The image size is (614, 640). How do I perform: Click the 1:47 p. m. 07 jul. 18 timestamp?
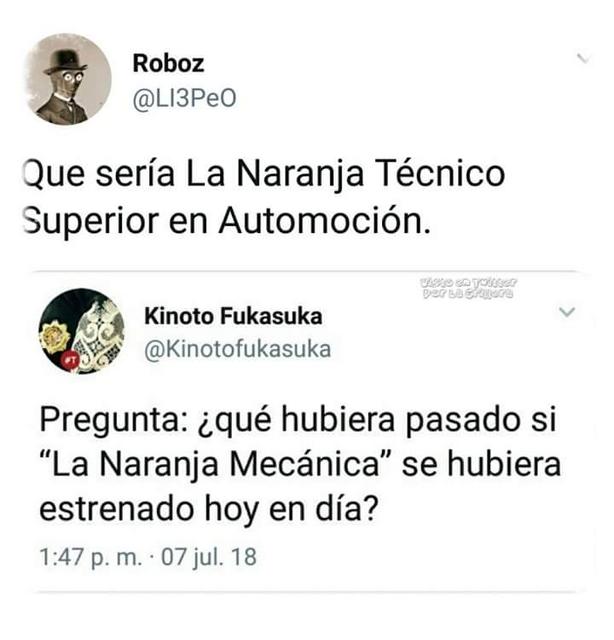click(x=148, y=557)
